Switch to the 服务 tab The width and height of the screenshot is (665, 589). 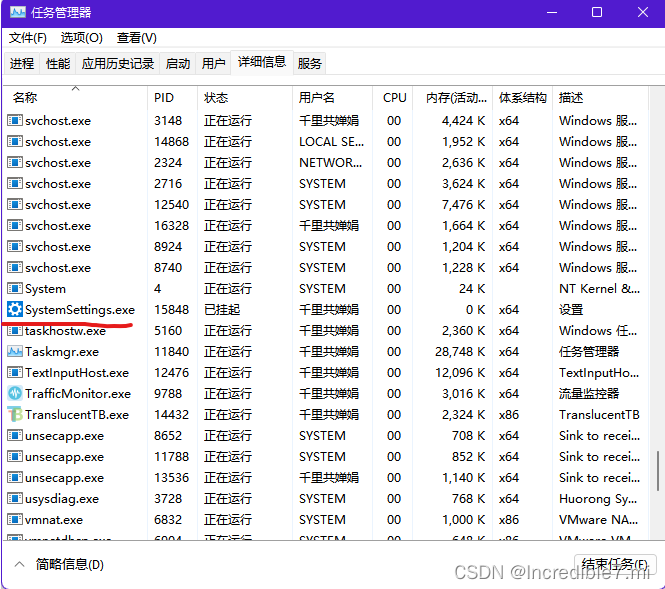310,64
